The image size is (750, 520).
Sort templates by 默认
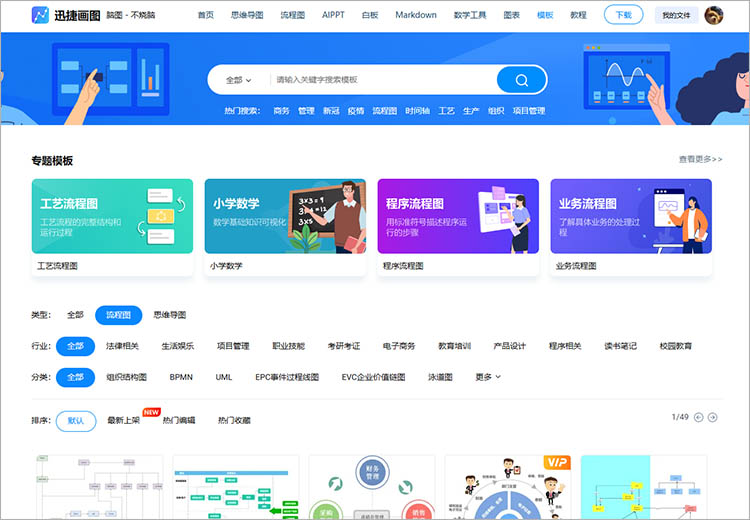click(76, 421)
